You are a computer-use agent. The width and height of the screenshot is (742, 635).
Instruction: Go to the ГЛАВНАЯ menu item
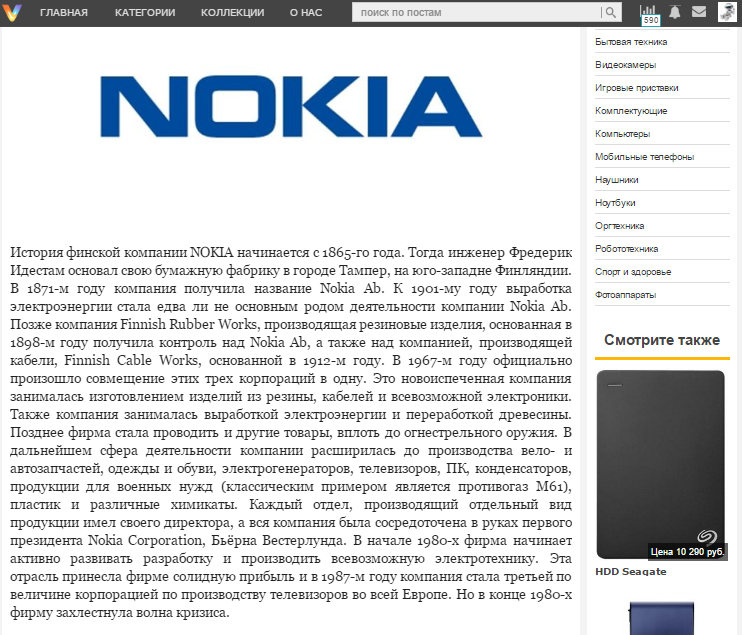click(64, 13)
